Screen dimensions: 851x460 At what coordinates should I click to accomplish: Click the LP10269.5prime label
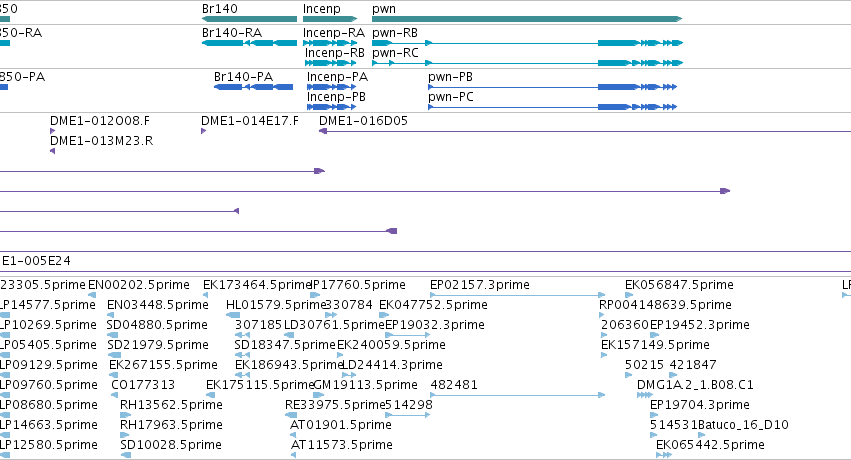(48, 325)
